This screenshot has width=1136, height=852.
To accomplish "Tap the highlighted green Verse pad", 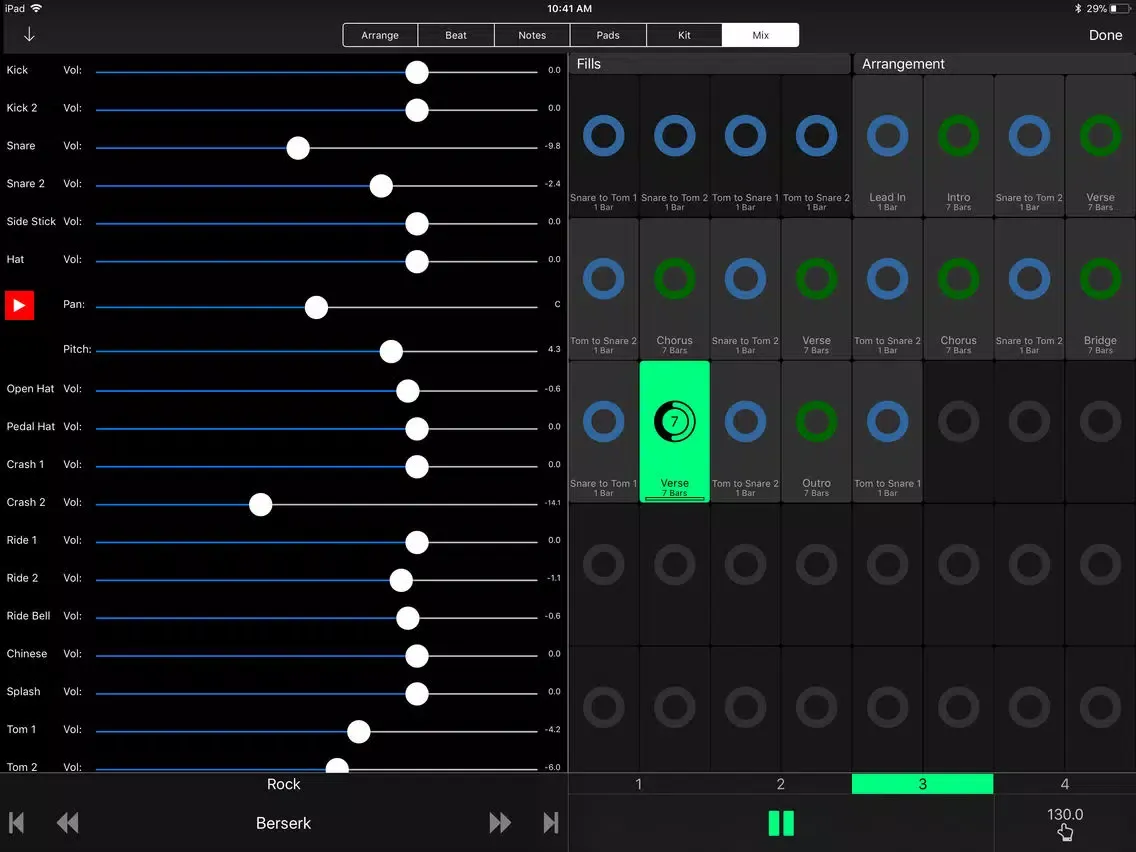I will click(674, 431).
